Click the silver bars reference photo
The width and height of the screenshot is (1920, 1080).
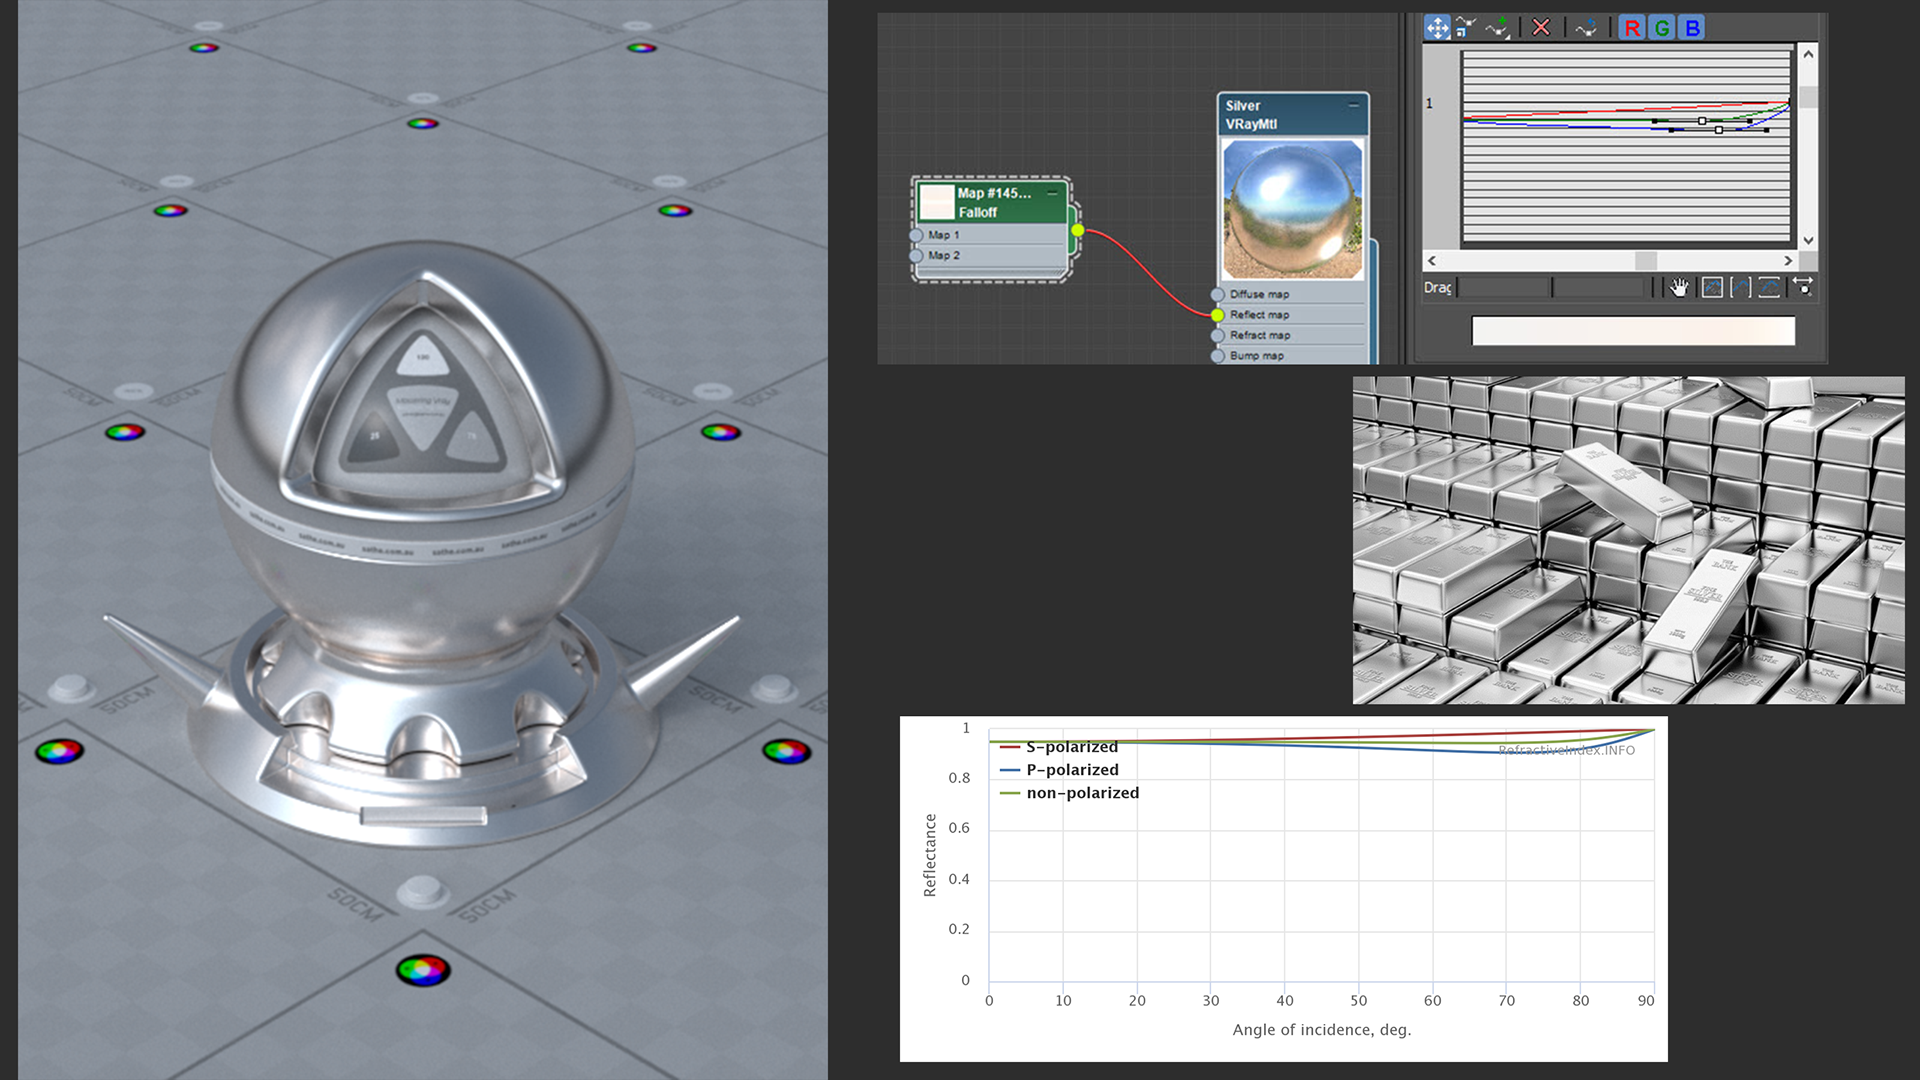click(x=1628, y=540)
